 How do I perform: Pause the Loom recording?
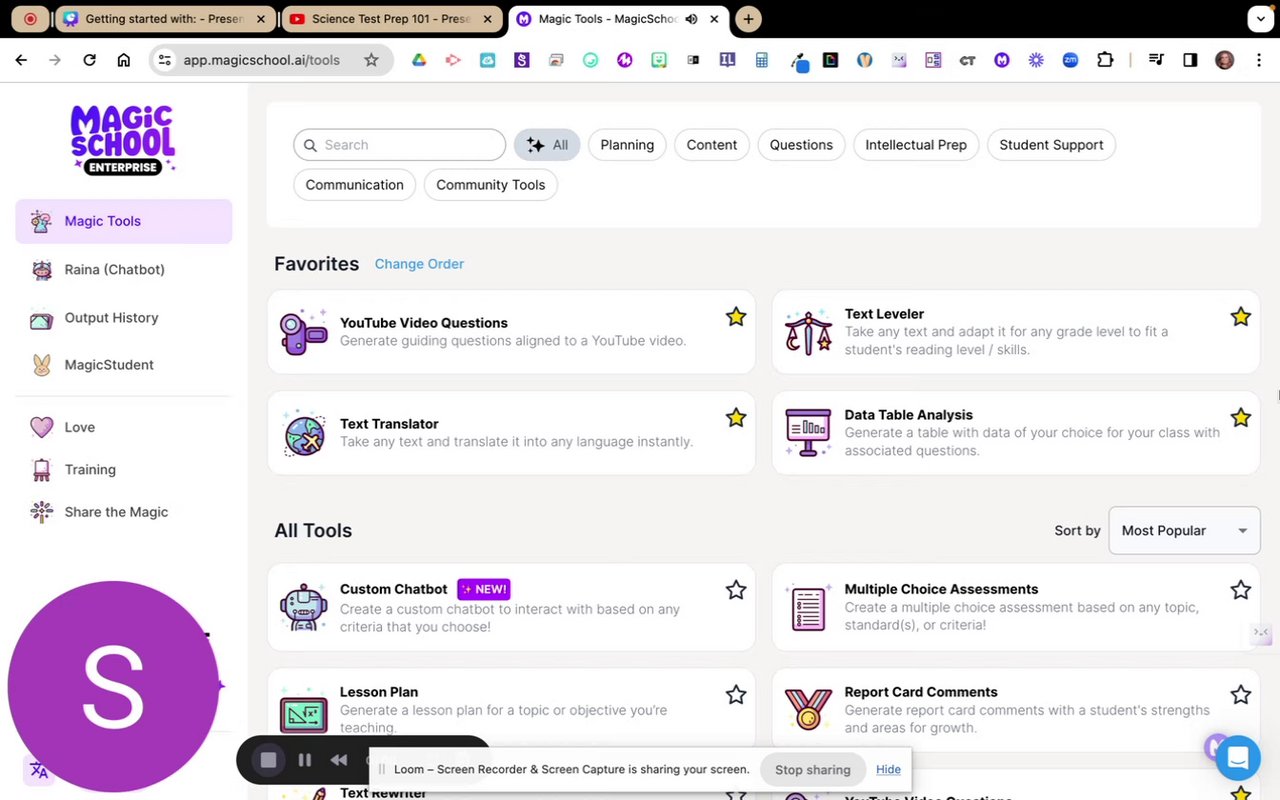pyautogui.click(x=305, y=760)
